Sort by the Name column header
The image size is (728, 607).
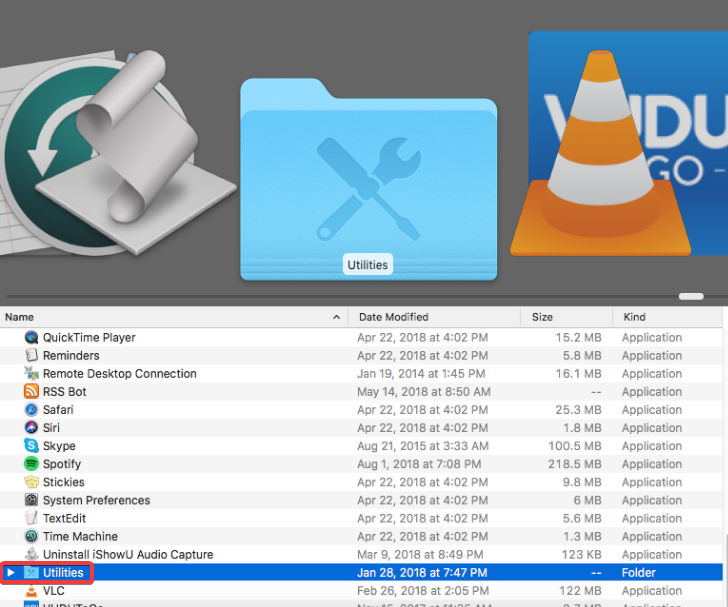174,317
